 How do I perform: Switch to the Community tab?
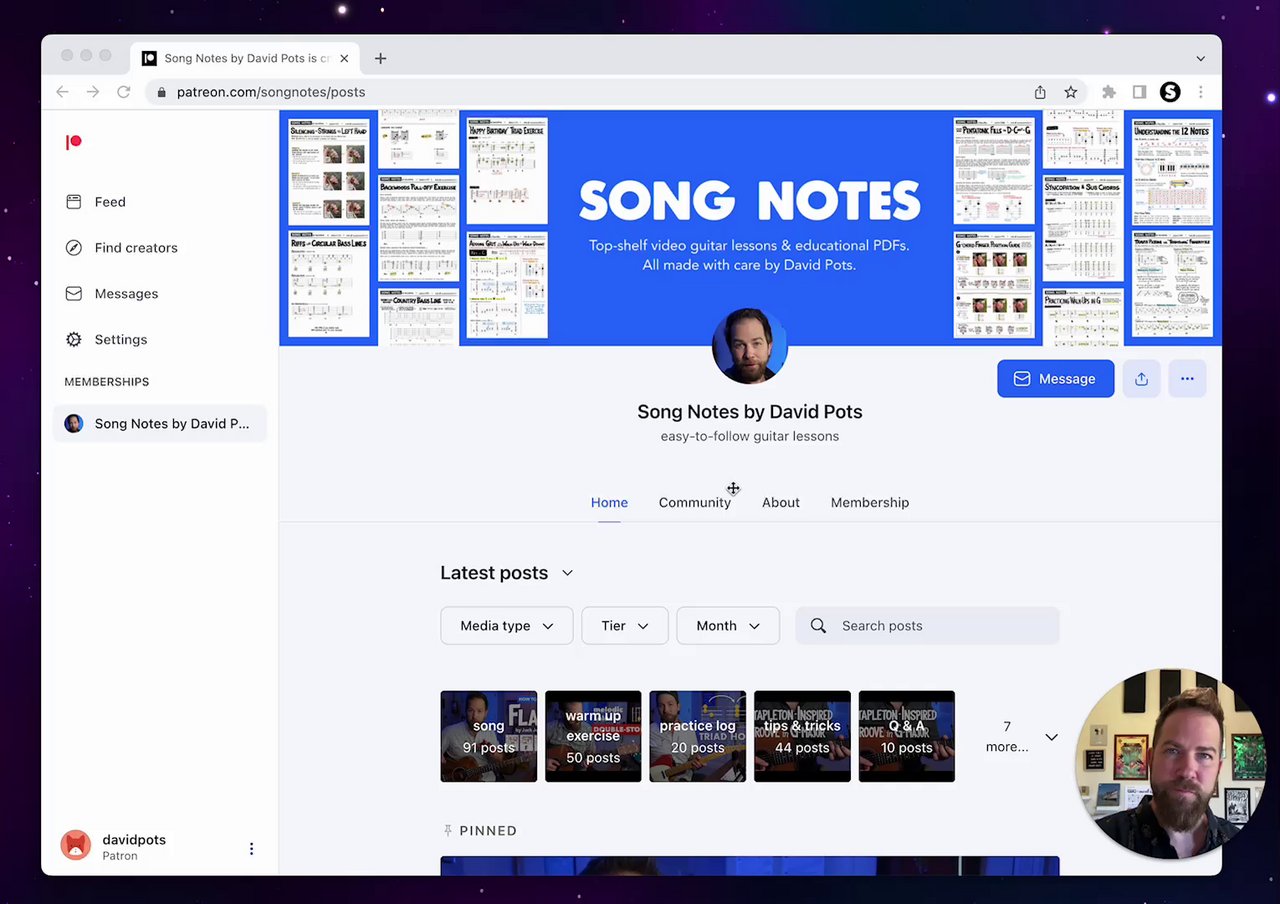pyautogui.click(x=695, y=503)
